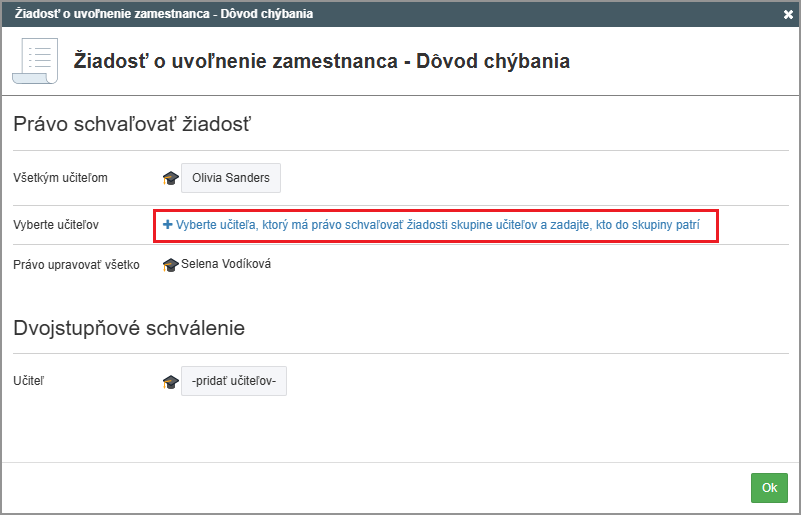Screen dimensions: 801x515
Task: Click the plus icon before Vyberte učiteľa
Action: [x=167, y=226]
